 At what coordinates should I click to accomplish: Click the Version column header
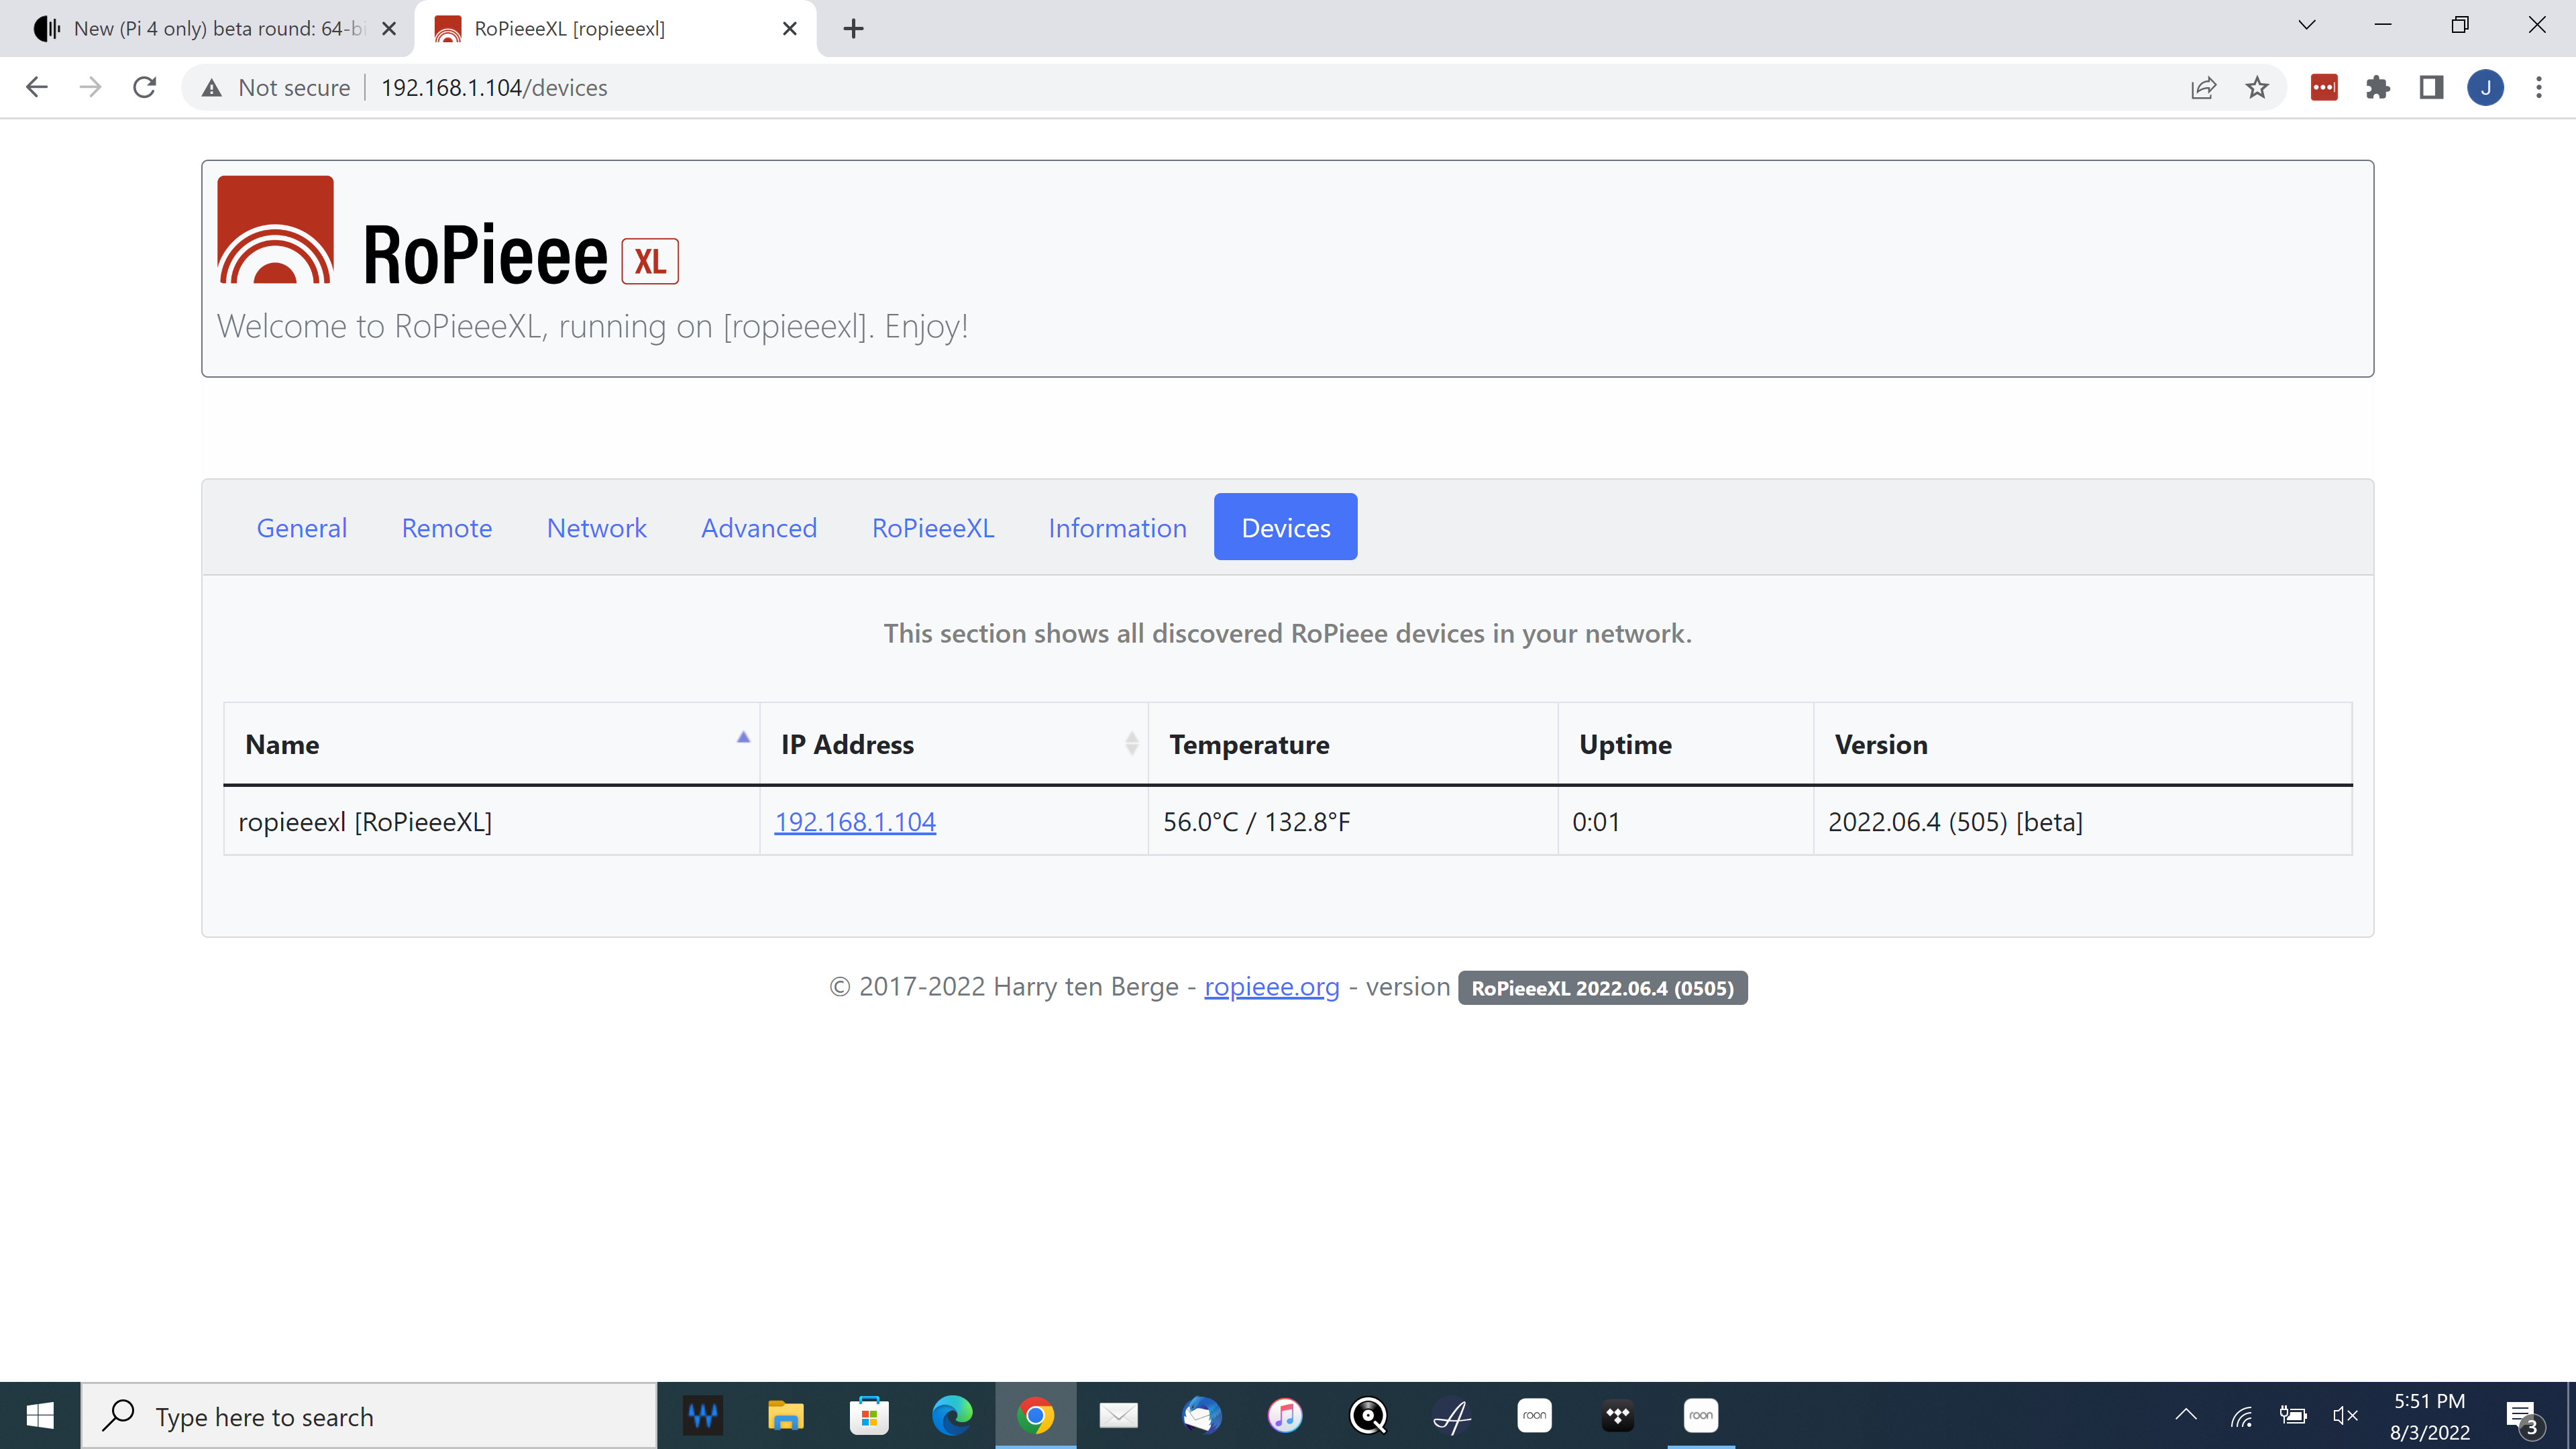(2083, 744)
